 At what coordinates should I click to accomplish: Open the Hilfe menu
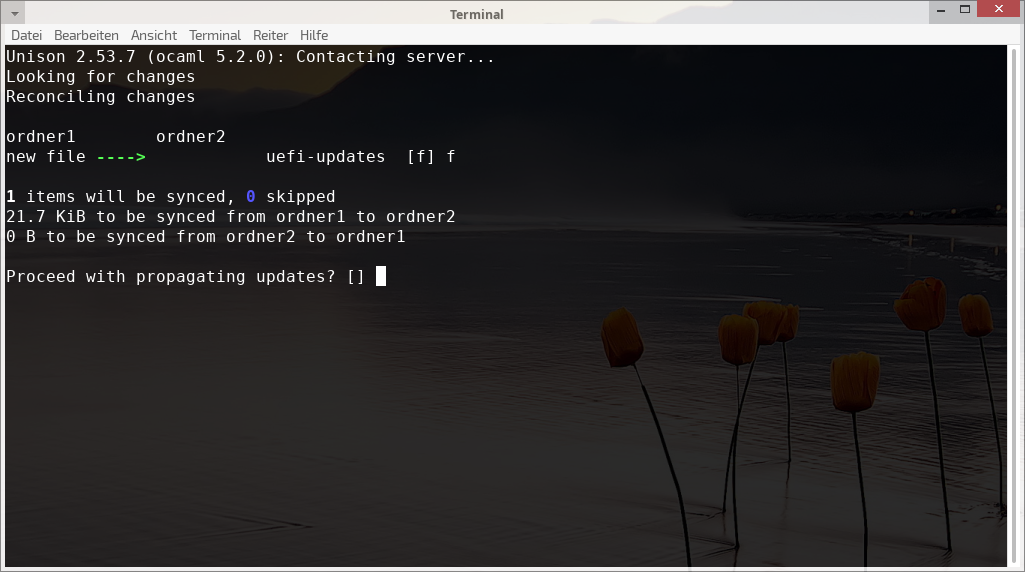pos(314,35)
